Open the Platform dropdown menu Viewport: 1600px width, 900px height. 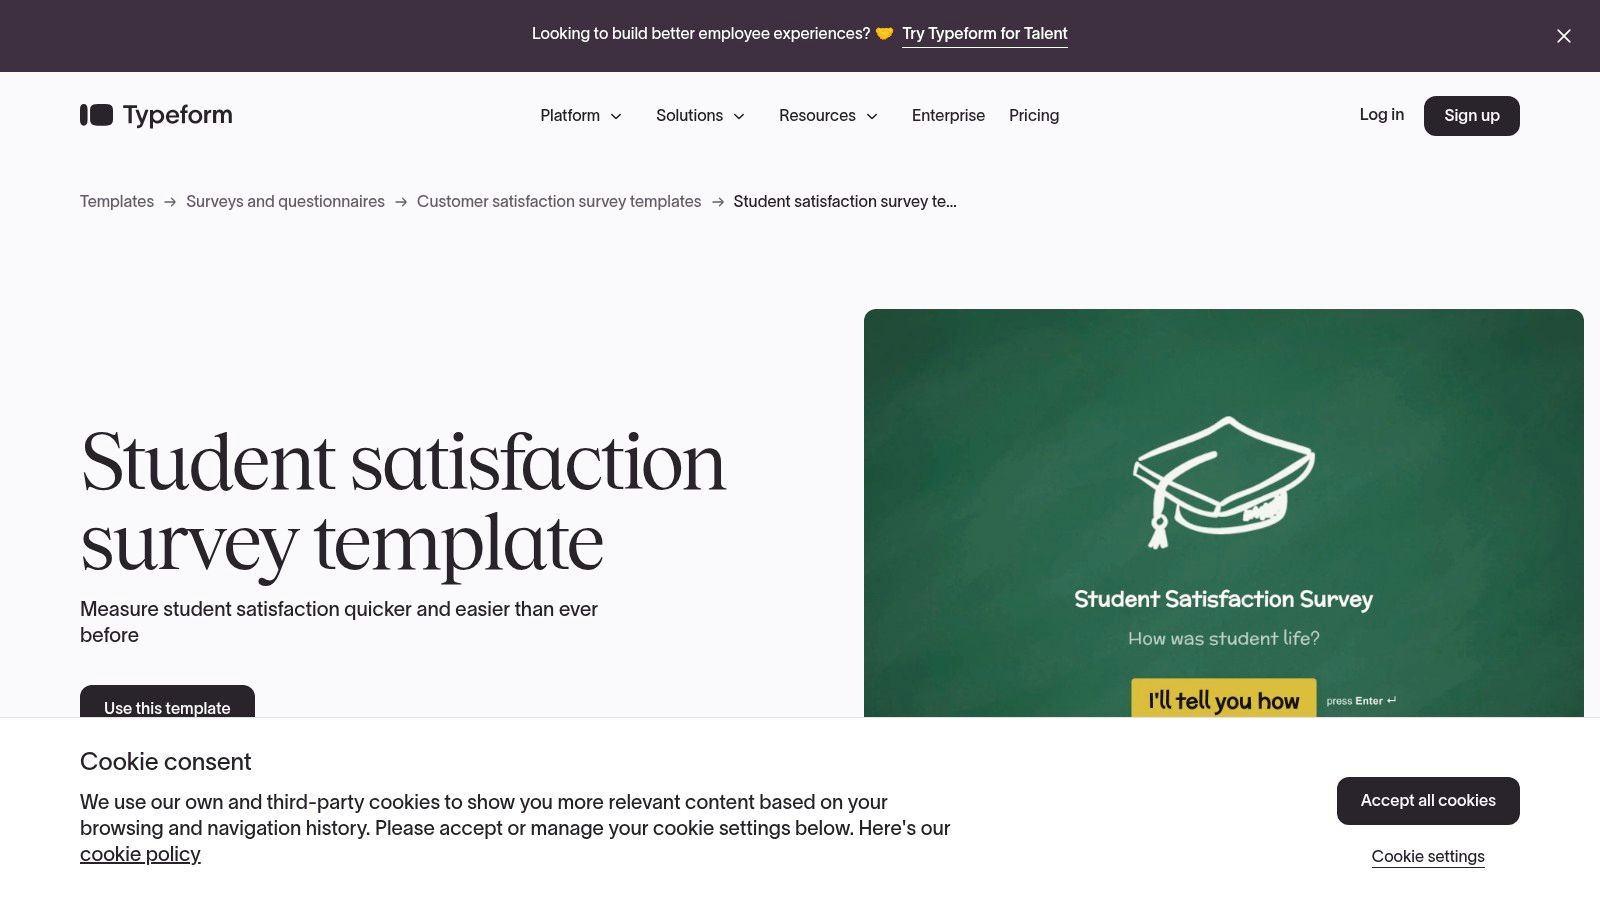pyautogui.click(x=570, y=116)
